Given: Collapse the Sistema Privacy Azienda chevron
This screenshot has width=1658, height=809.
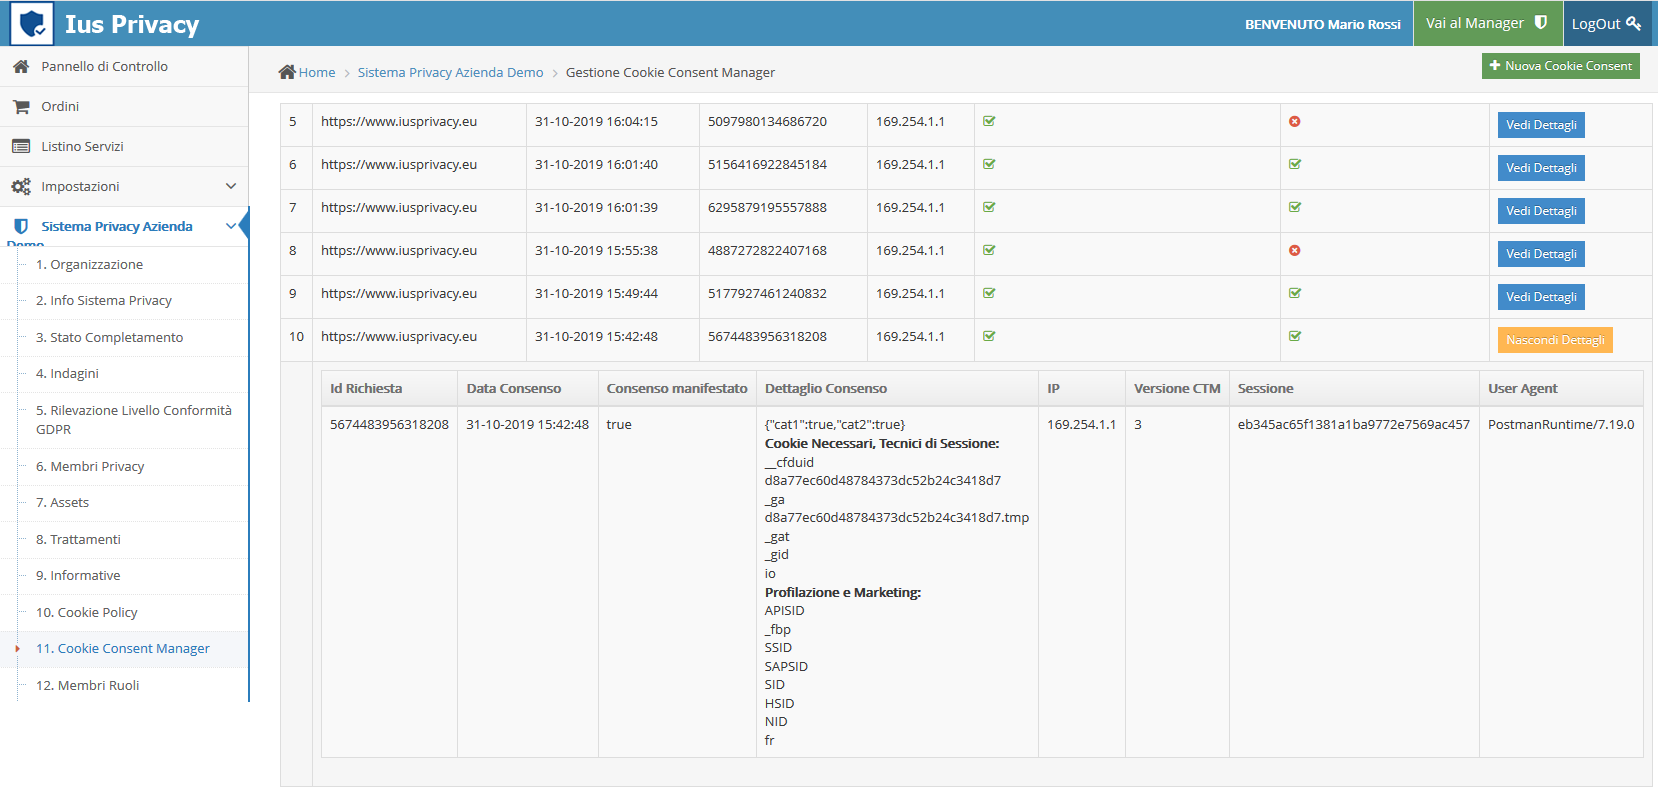Looking at the screenshot, I should pyautogui.click(x=231, y=226).
